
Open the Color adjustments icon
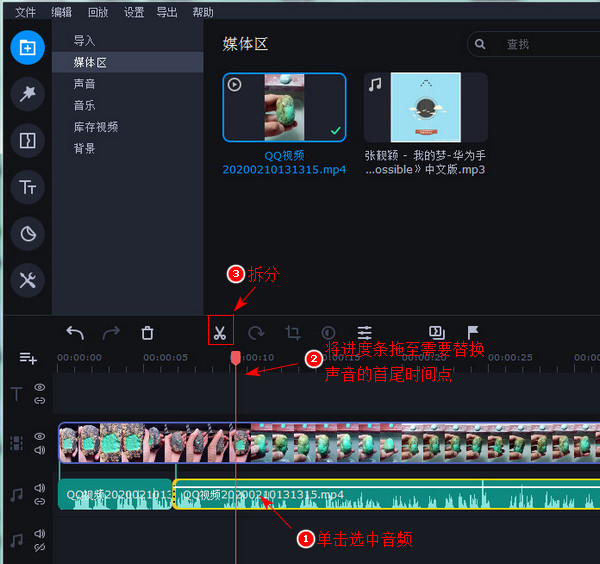(x=328, y=333)
